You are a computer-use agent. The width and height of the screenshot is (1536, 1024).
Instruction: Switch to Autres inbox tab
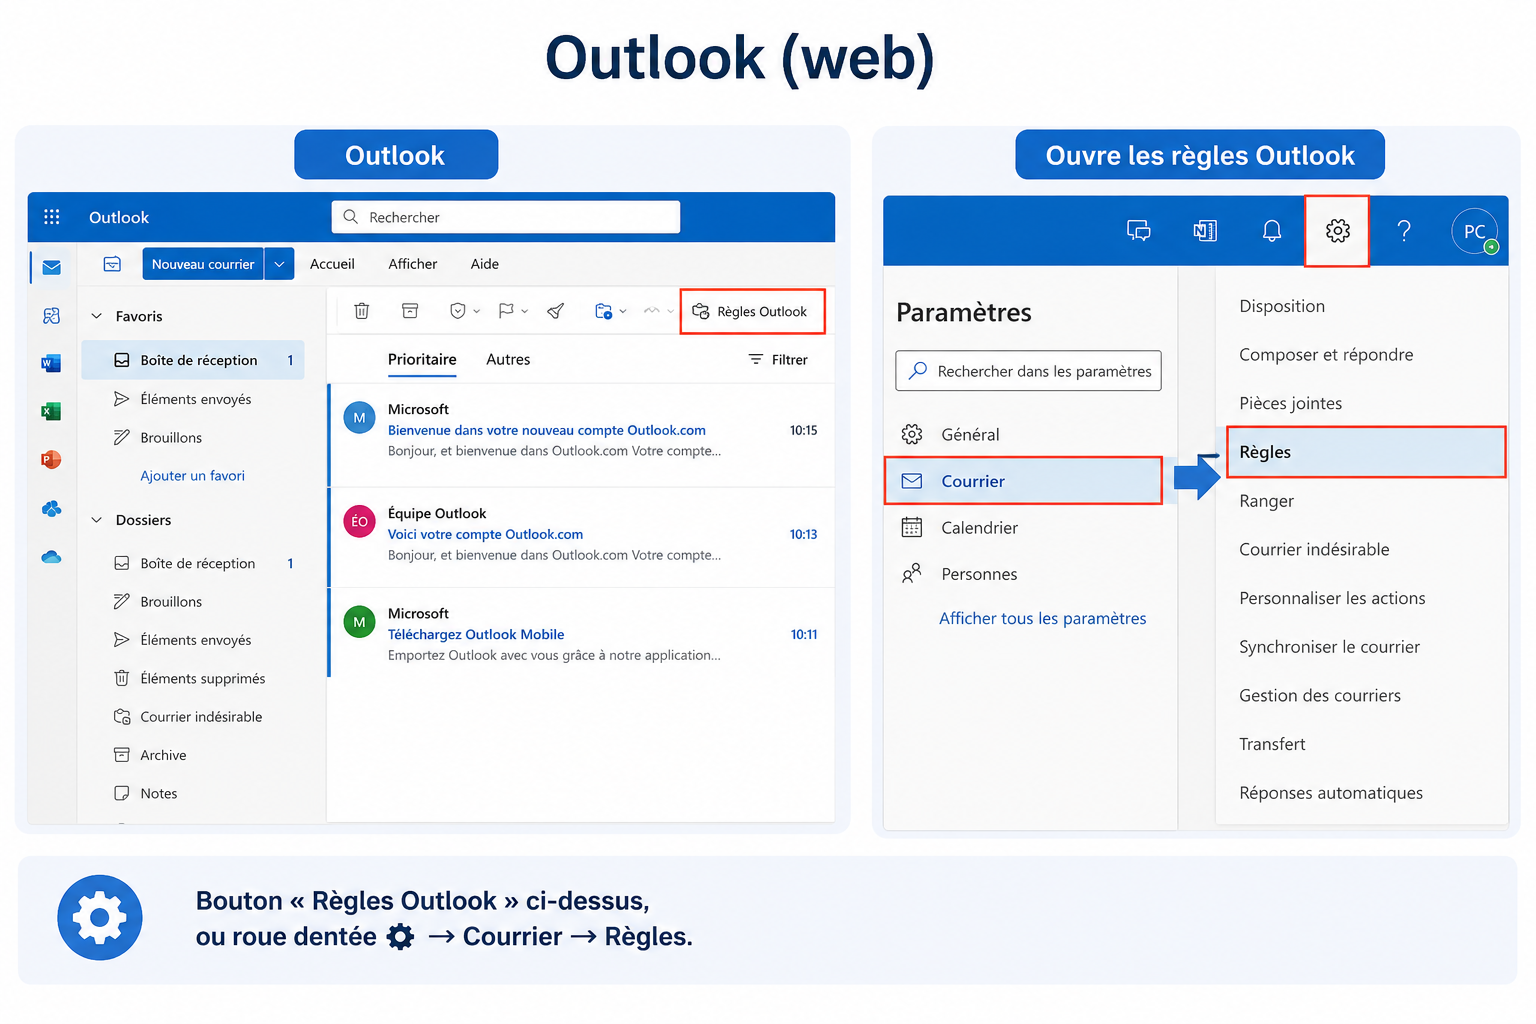click(x=508, y=360)
